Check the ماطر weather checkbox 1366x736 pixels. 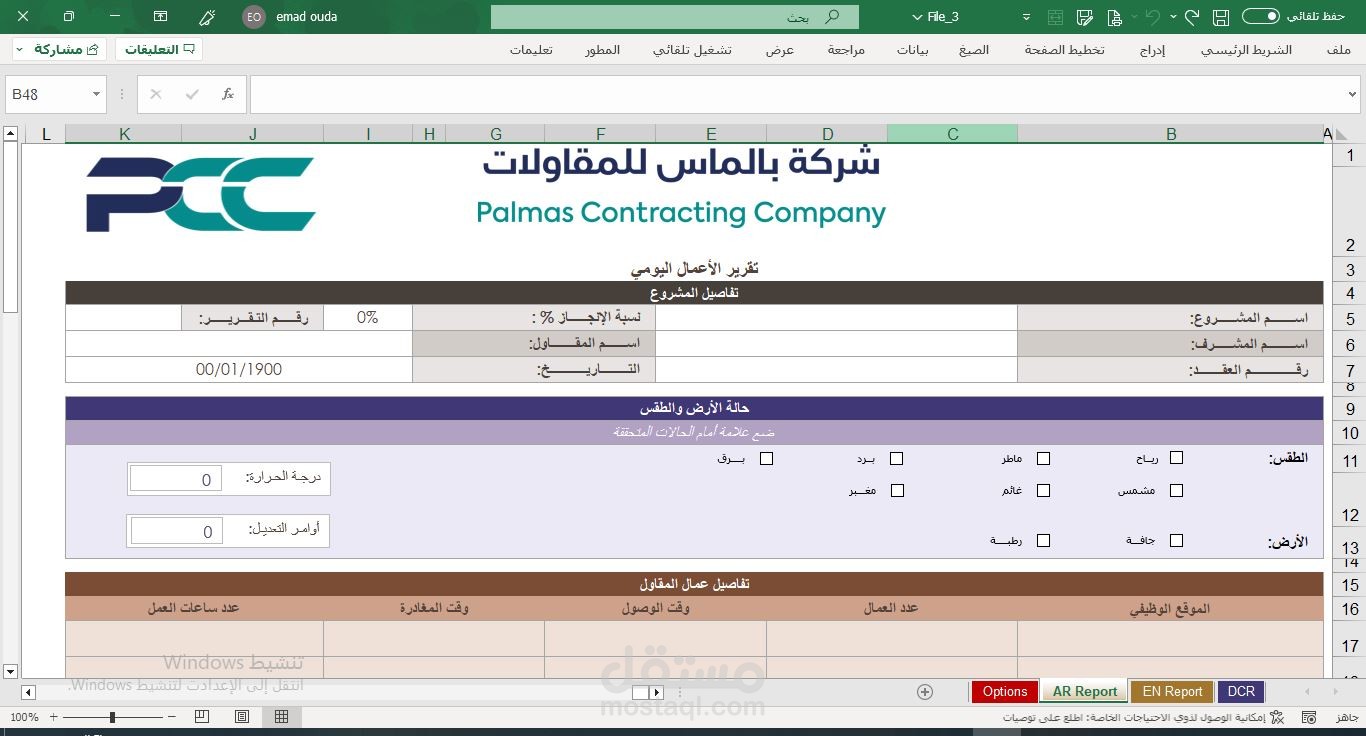click(1043, 458)
